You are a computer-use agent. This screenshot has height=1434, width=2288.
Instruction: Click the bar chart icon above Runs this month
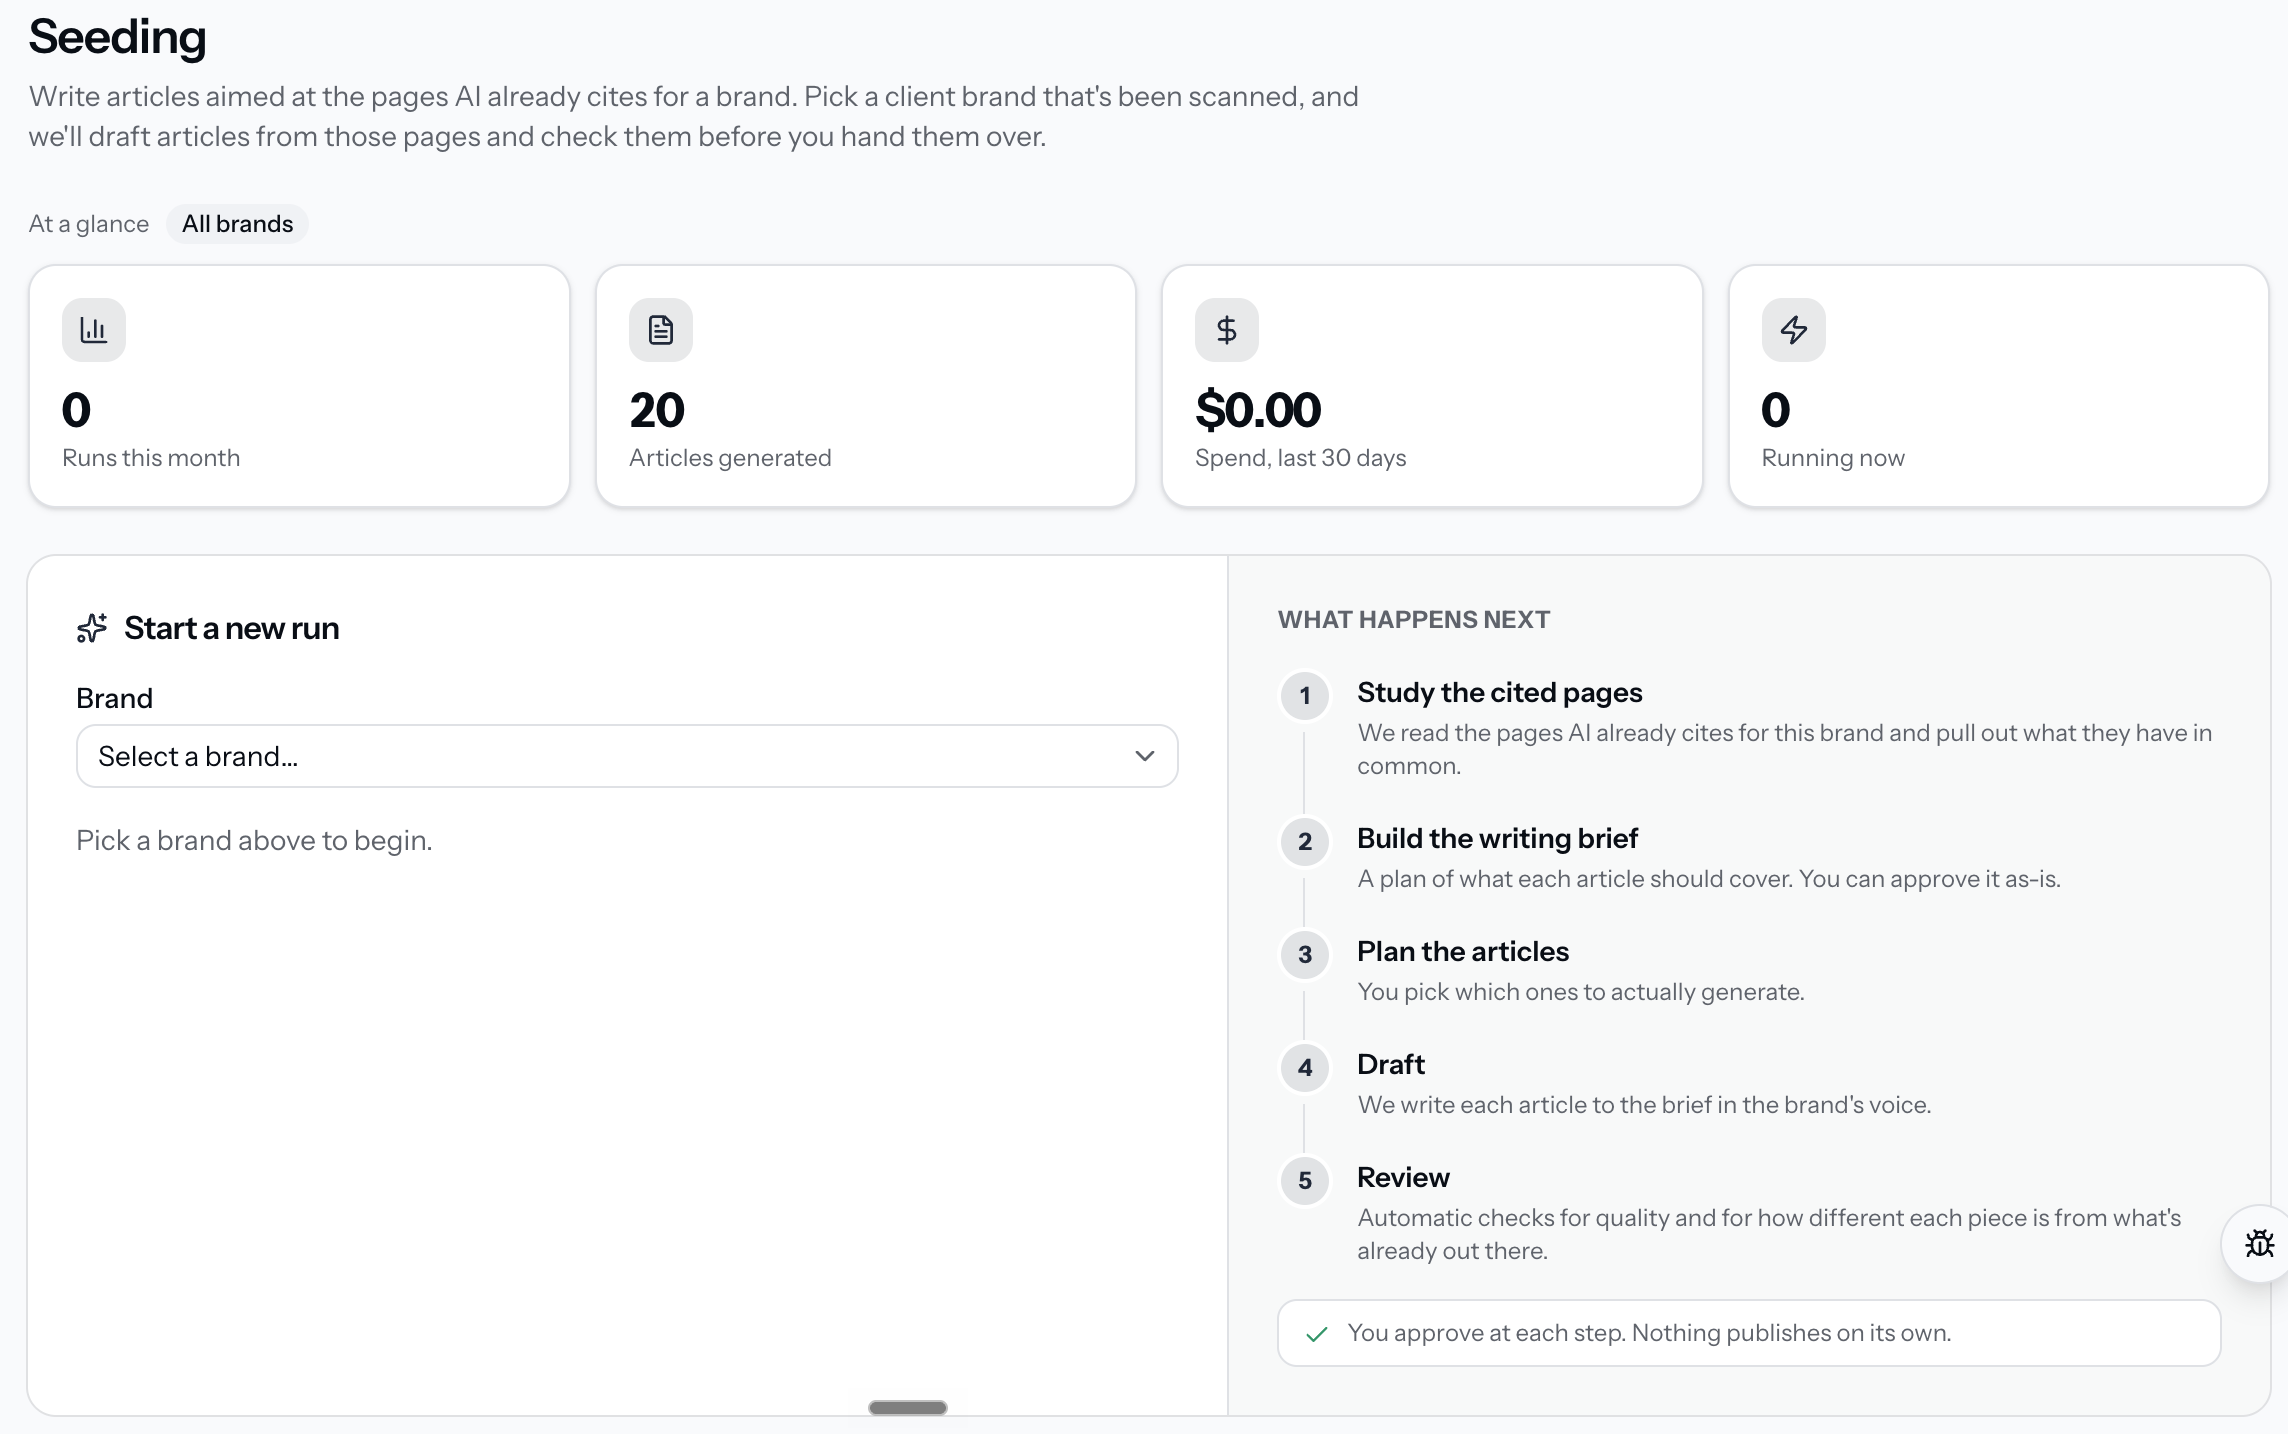[94, 330]
